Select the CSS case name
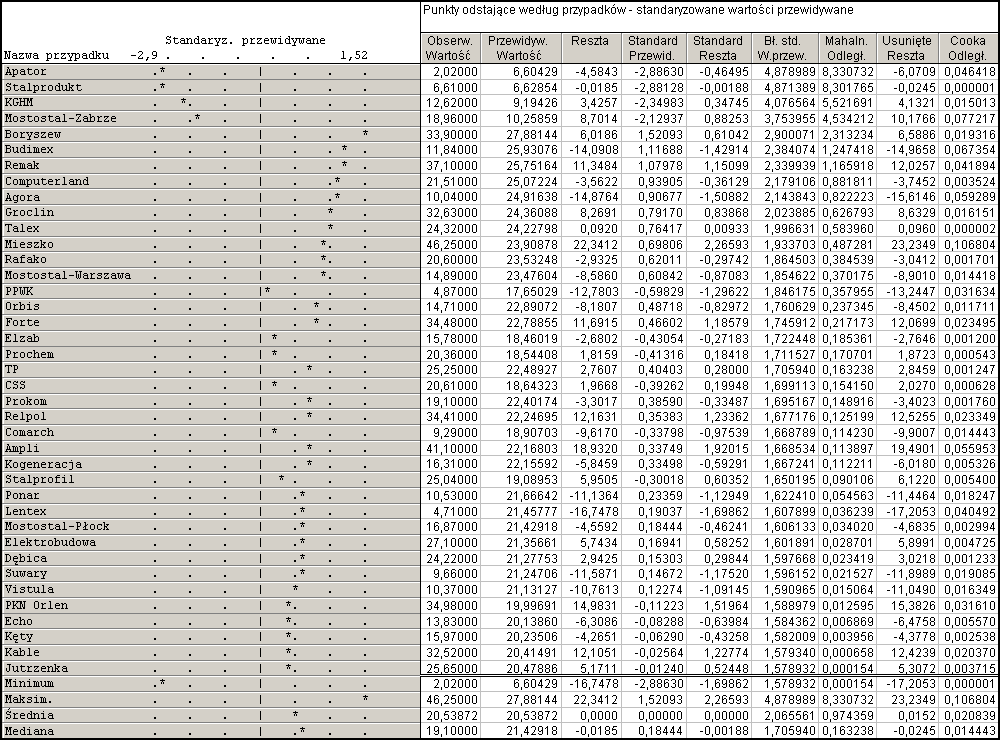 click(x=15, y=387)
